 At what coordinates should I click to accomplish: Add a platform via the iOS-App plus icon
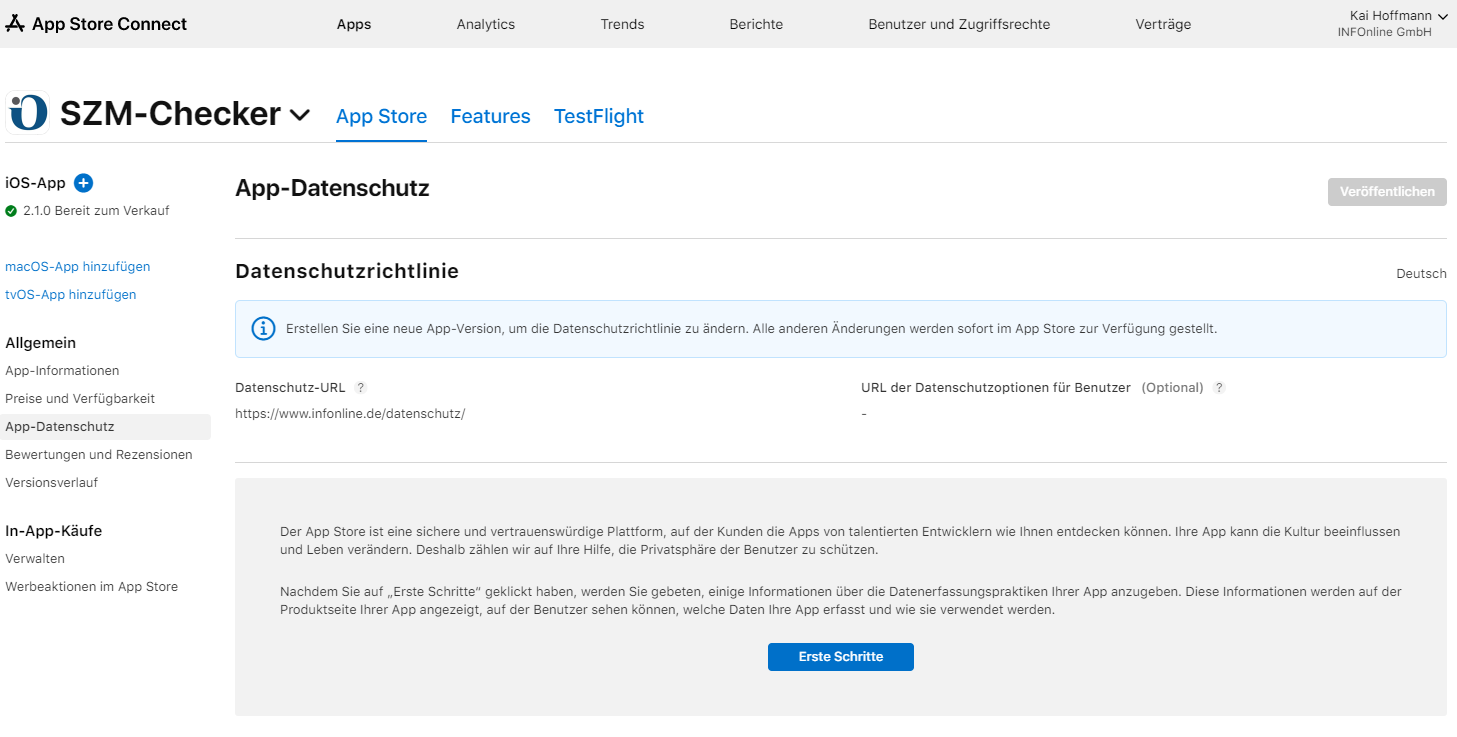[84, 183]
